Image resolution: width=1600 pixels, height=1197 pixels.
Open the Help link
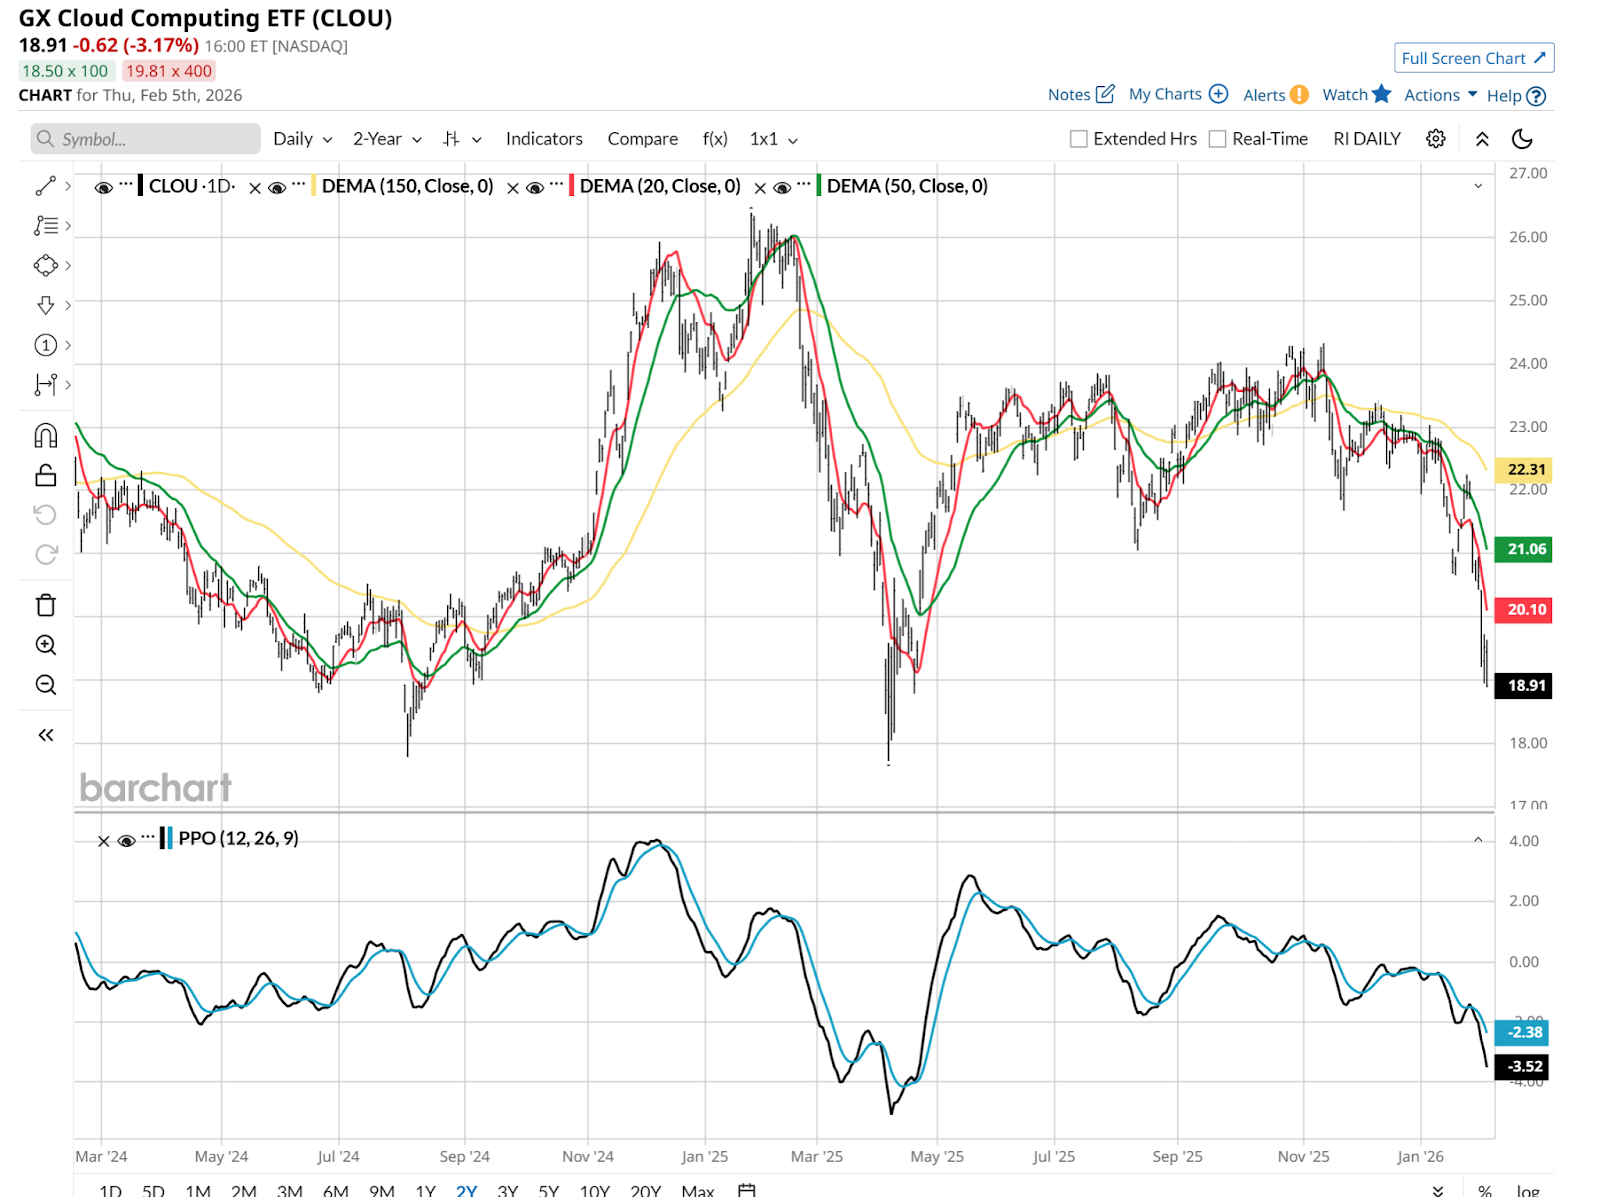click(1516, 96)
